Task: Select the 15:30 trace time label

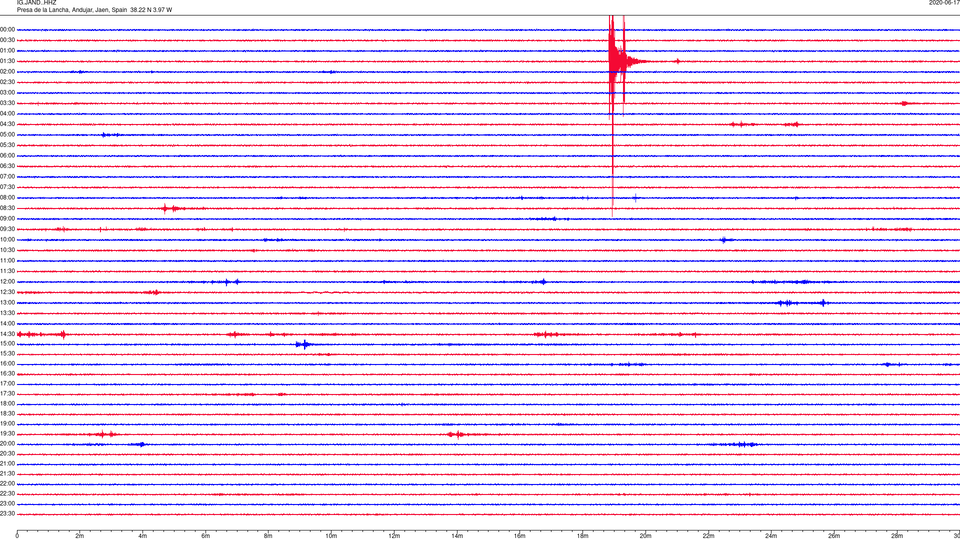Action: tap(7, 354)
